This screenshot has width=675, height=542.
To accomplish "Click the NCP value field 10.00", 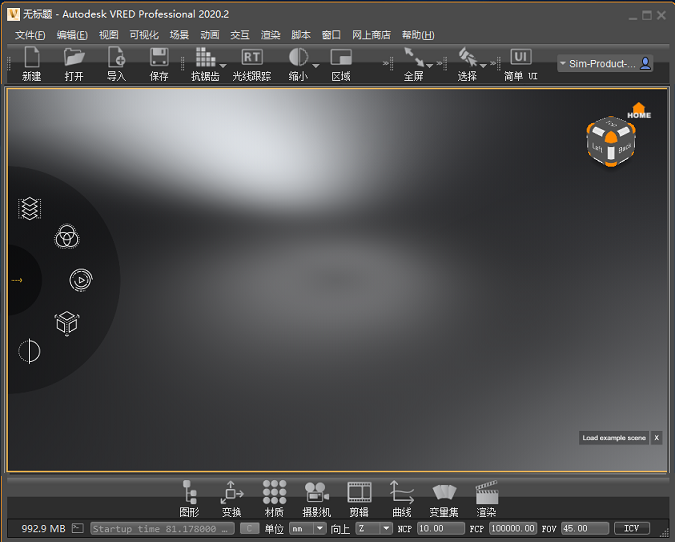I will [441, 528].
